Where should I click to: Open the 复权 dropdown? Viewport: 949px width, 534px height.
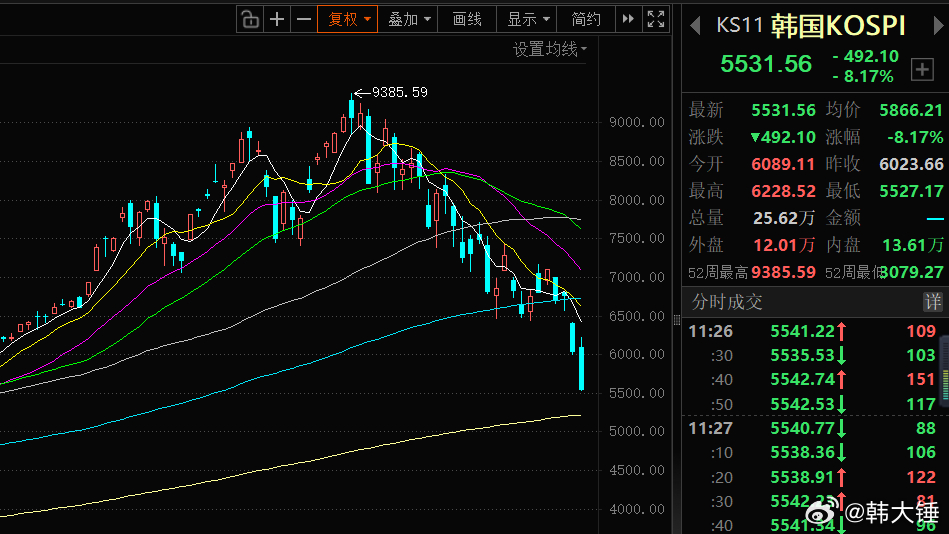pos(348,19)
